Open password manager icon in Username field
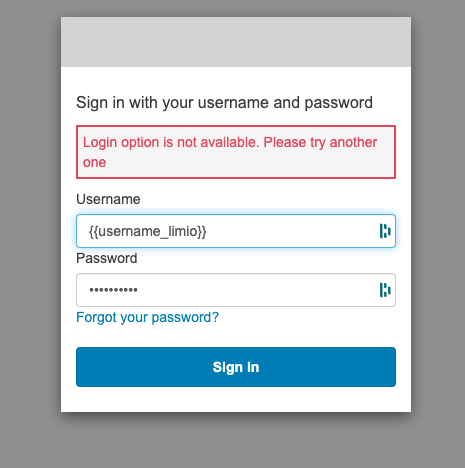The height and width of the screenshot is (468, 465). tap(385, 231)
